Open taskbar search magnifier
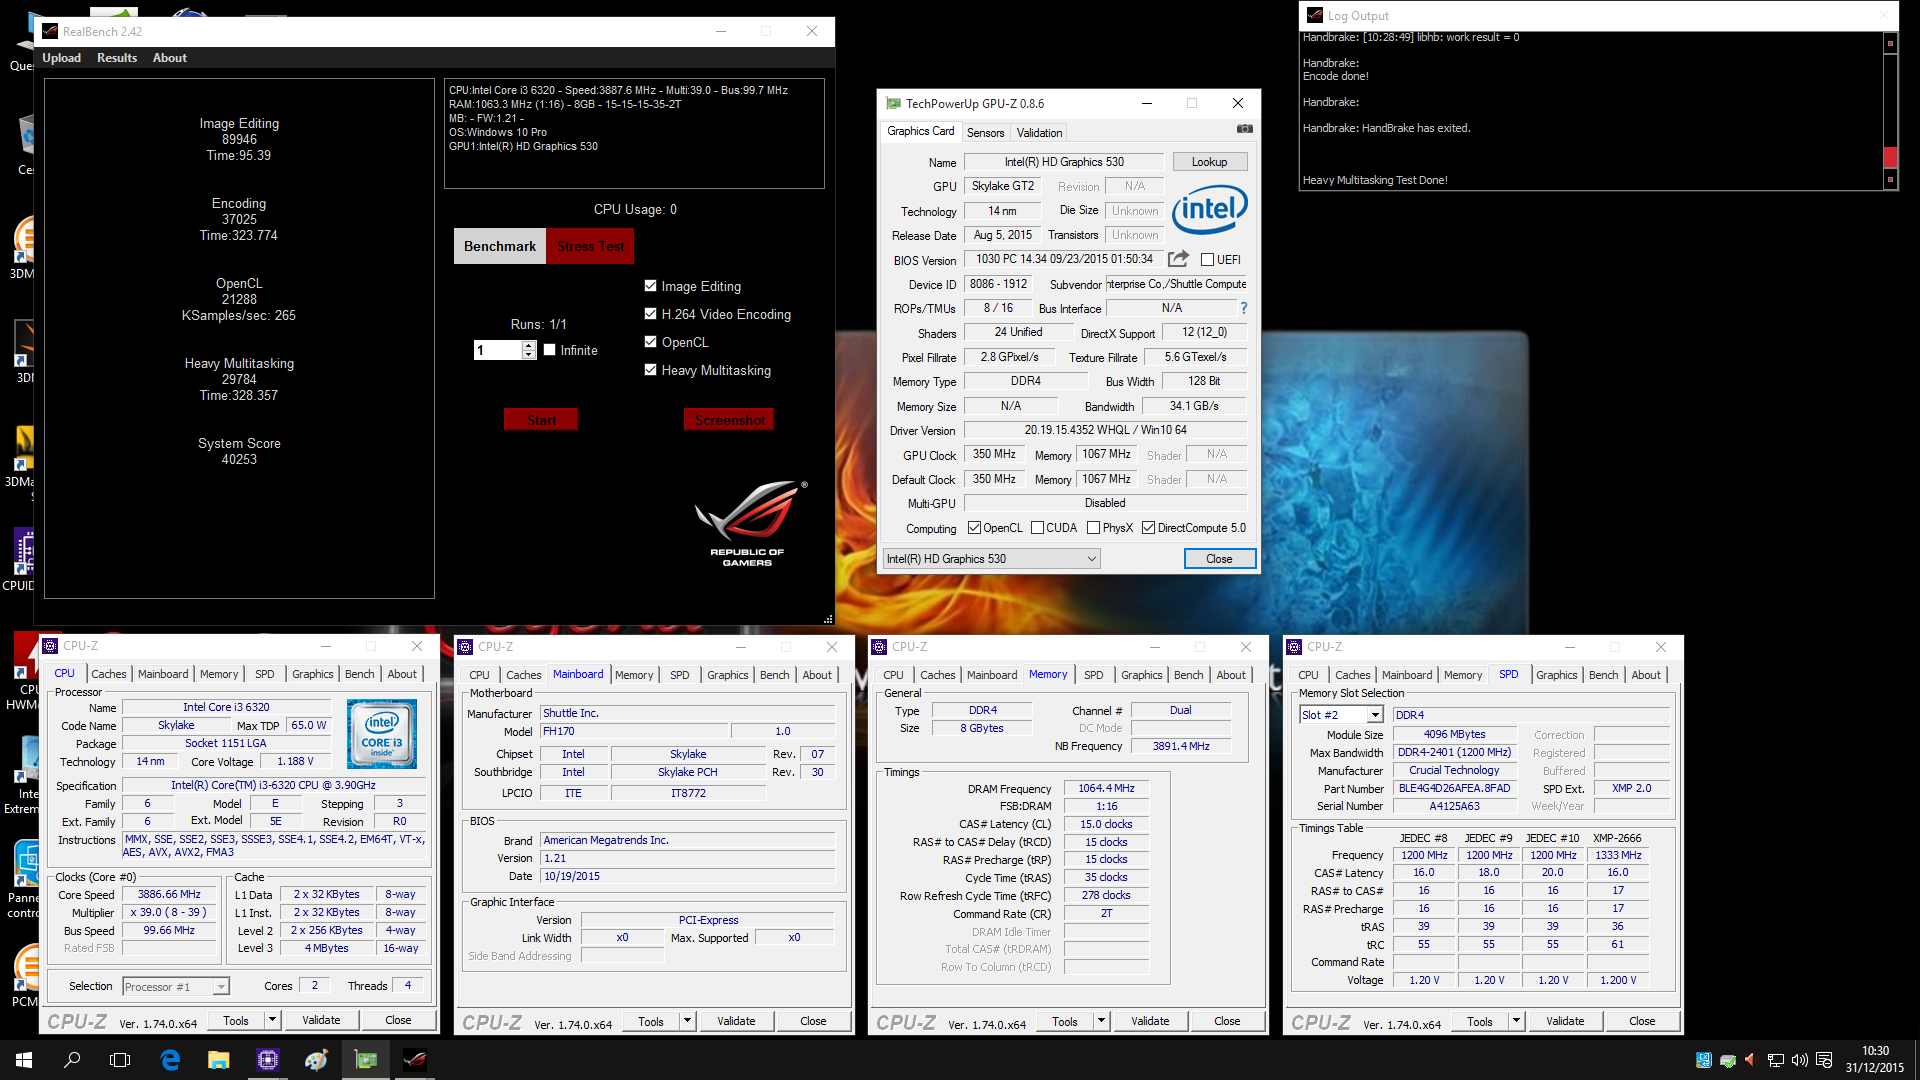 [x=72, y=1060]
